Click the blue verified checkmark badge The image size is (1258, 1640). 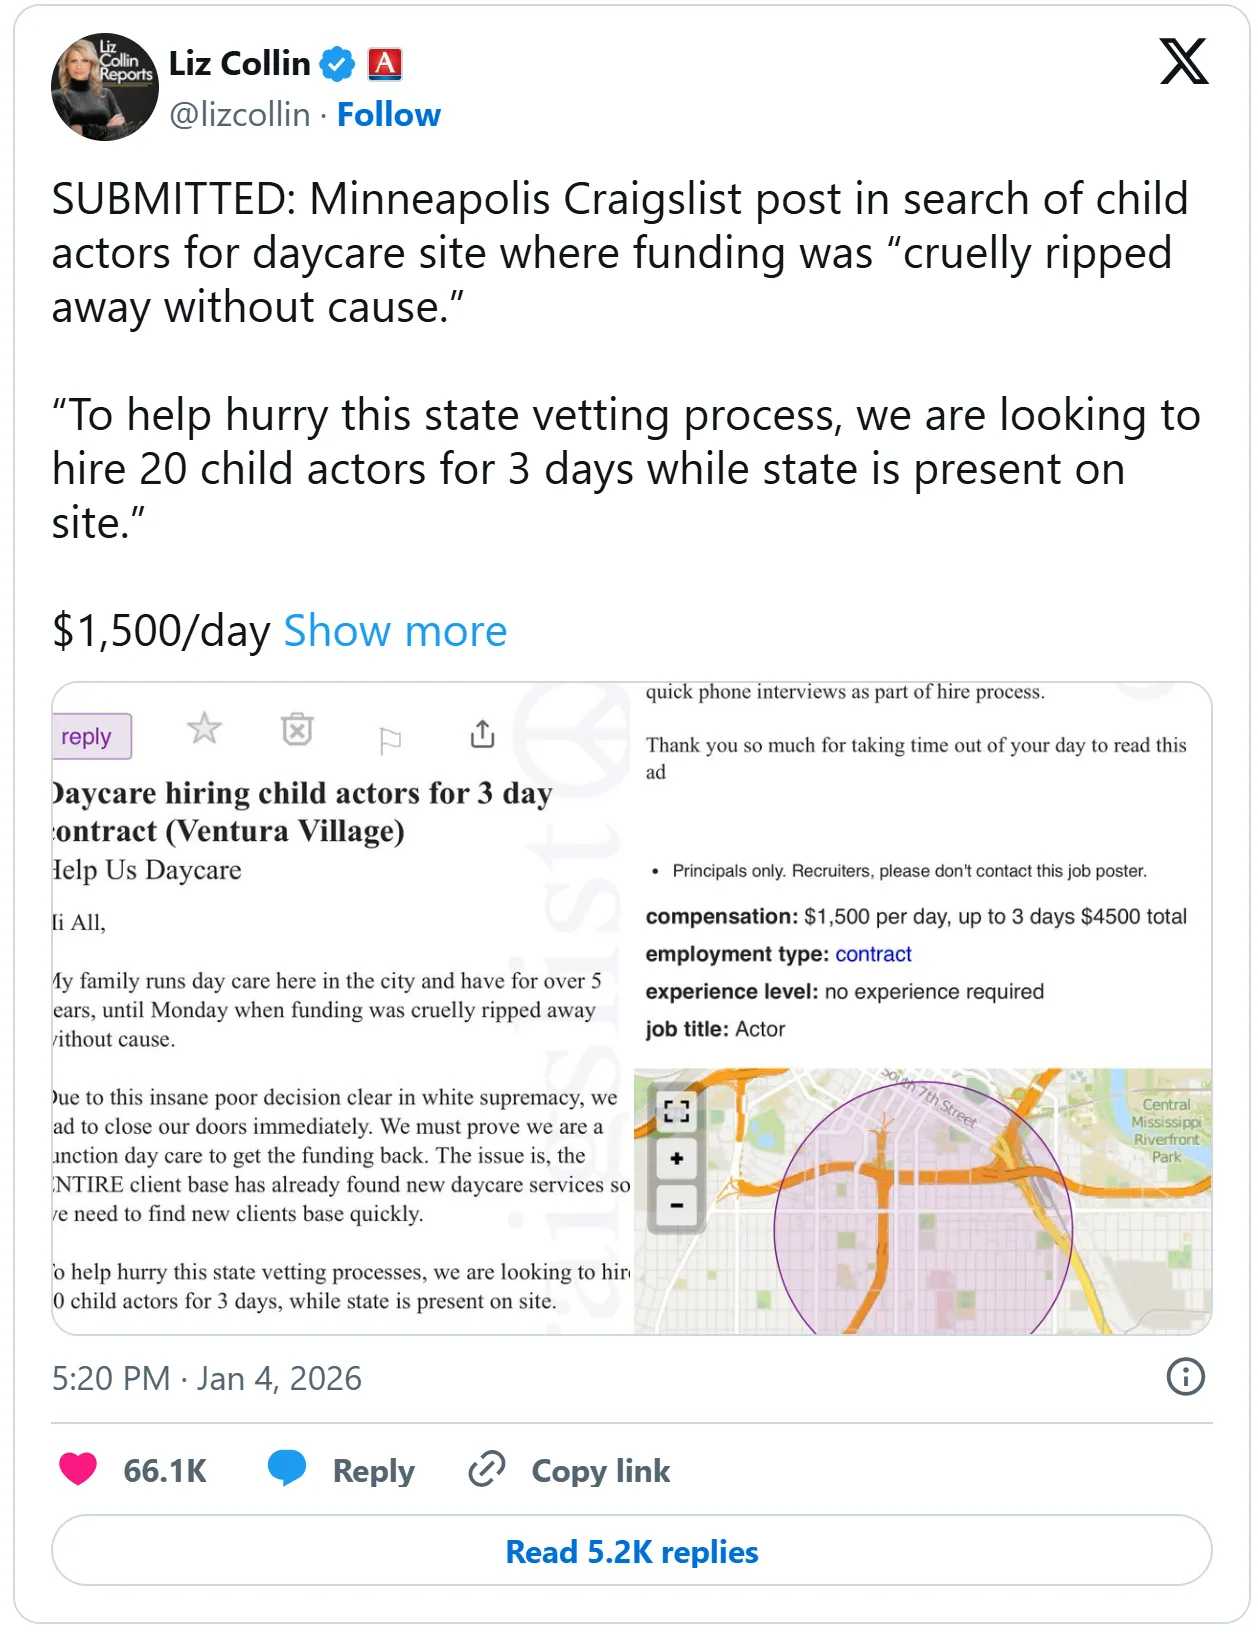(337, 64)
